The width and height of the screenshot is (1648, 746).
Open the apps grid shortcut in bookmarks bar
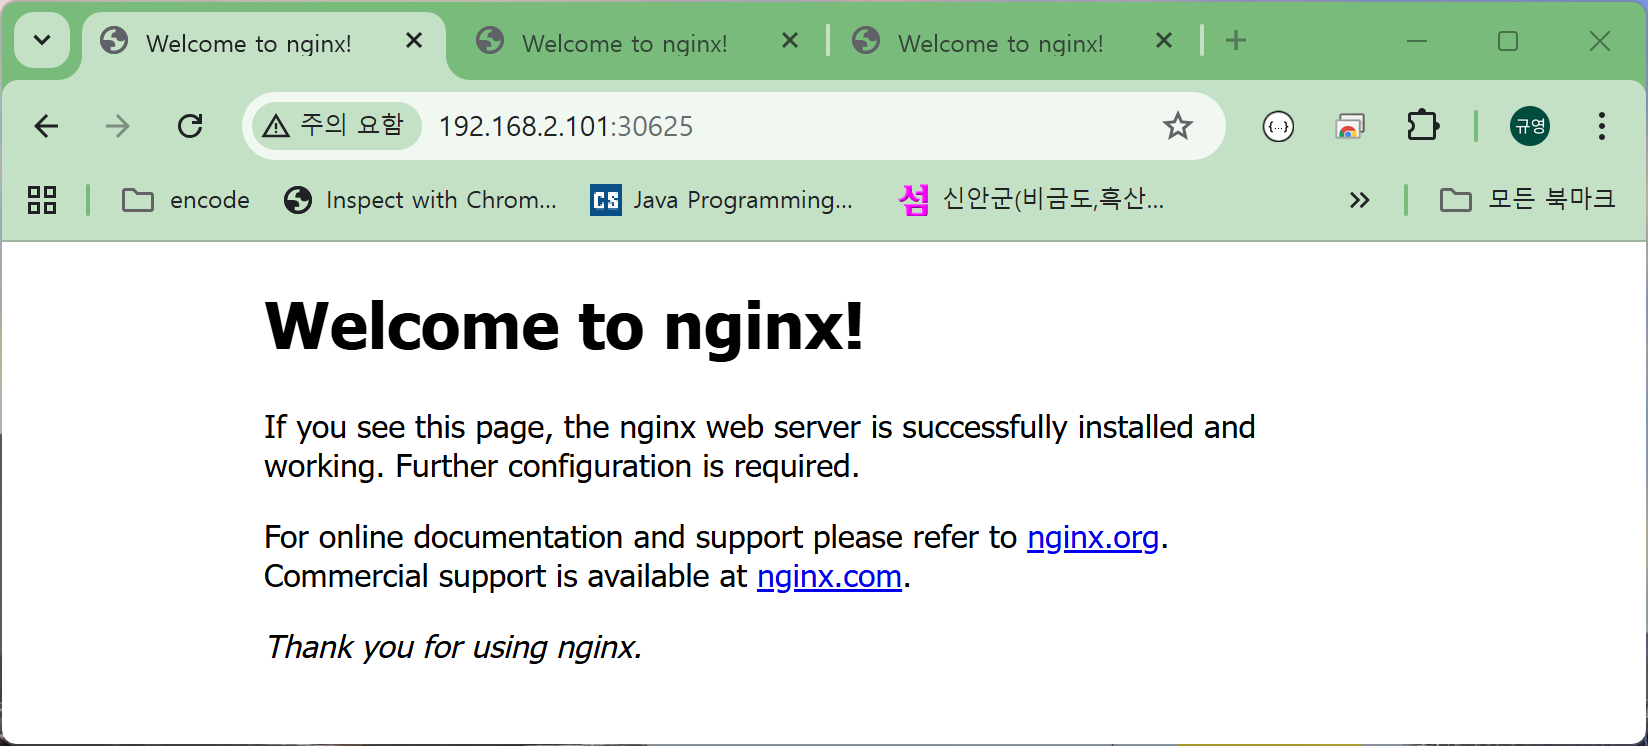click(x=42, y=200)
